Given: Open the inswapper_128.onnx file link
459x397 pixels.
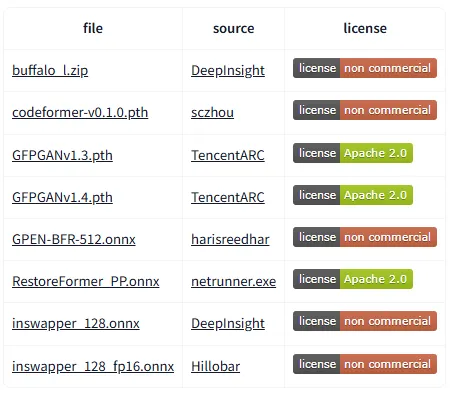Looking at the screenshot, I should pos(76,323).
